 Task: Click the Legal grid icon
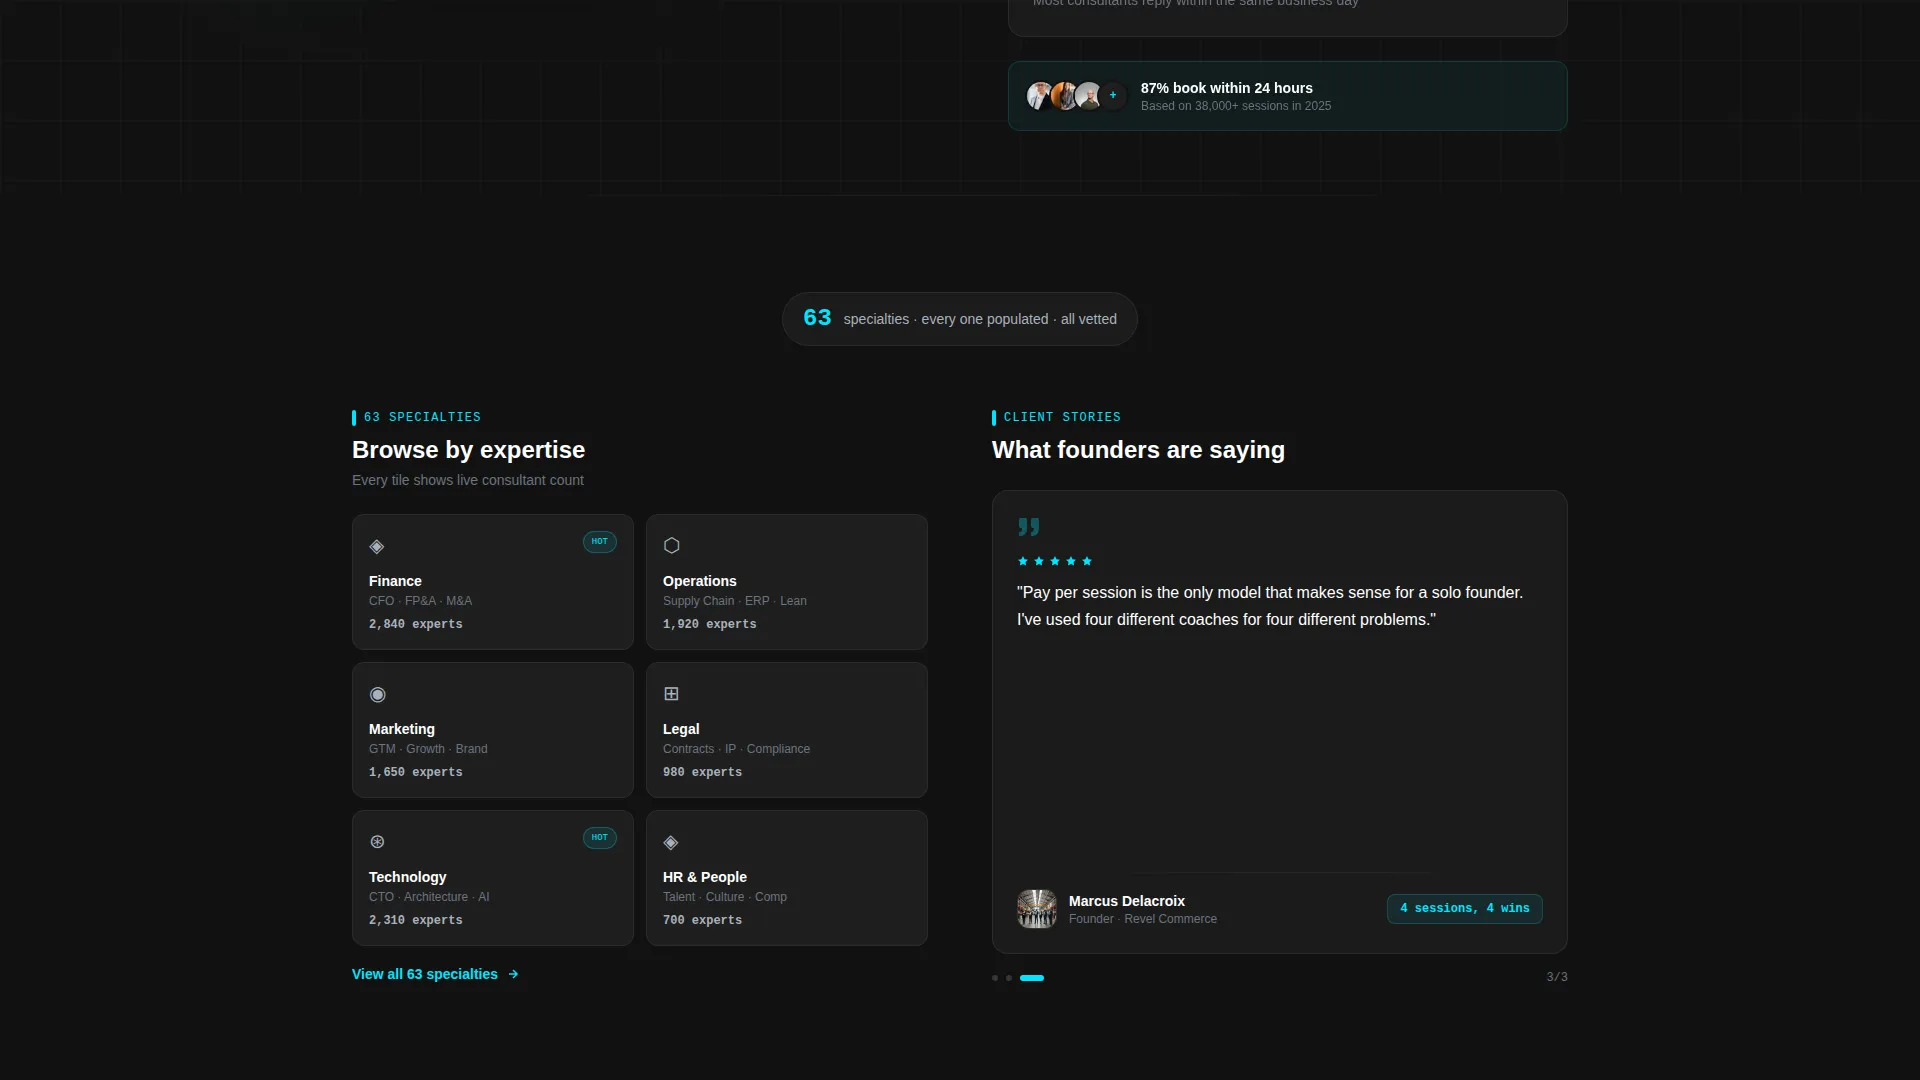pyautogui.click(x=672, y=693)
